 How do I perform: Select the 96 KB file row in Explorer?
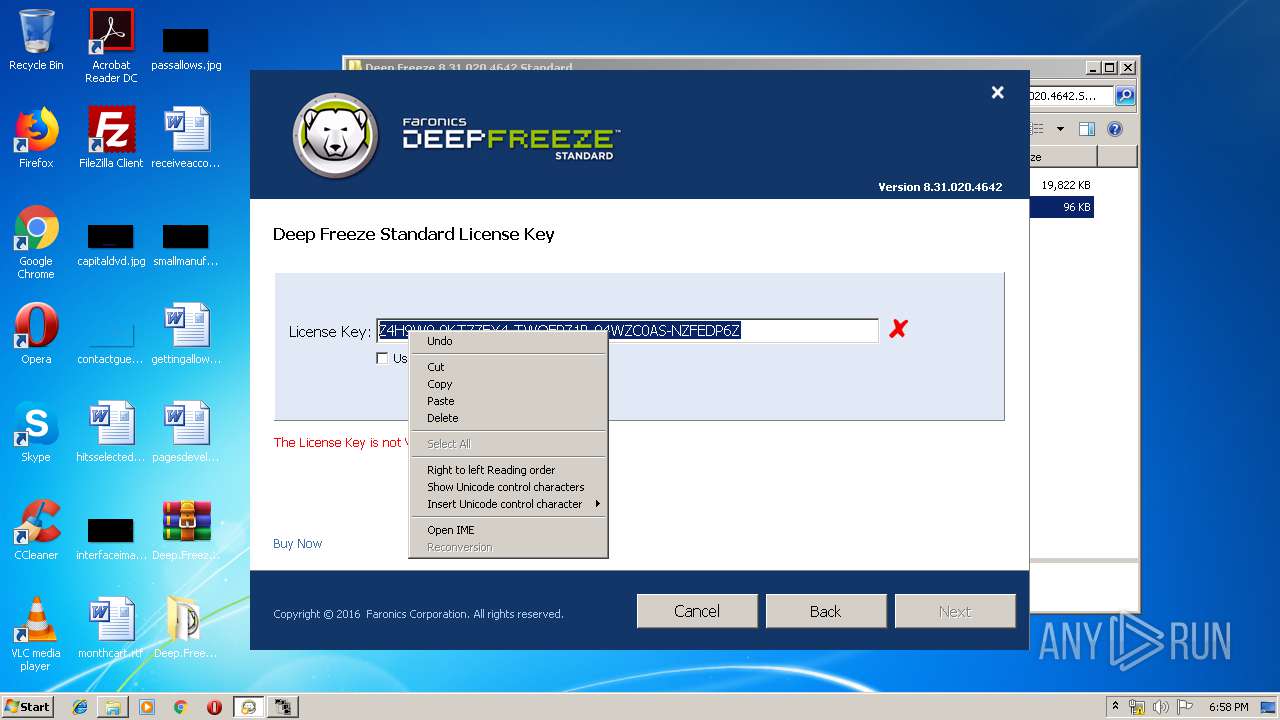1061,207
